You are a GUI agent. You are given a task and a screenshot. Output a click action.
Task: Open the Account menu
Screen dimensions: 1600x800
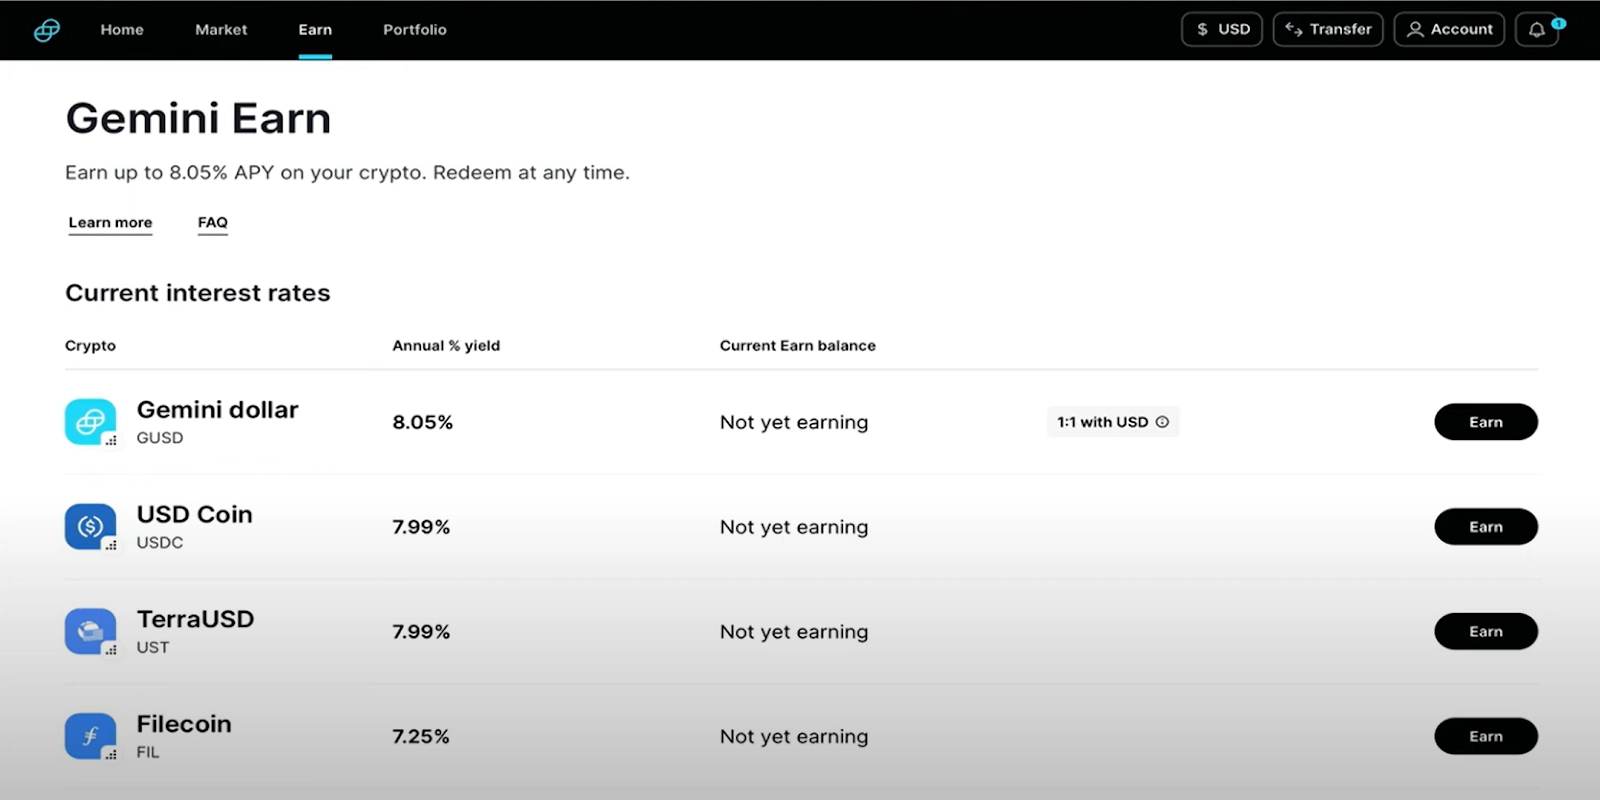coord(1449,30)
